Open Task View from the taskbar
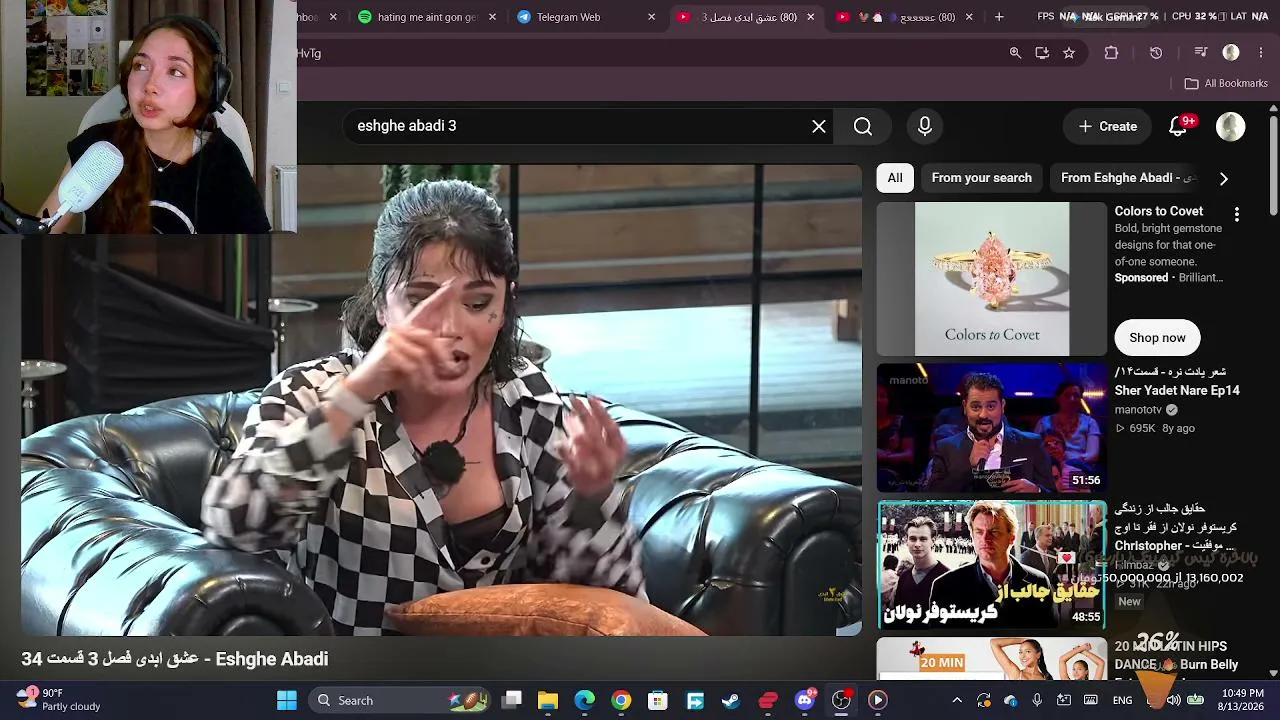The height and width of the screenshot is (720, 1280). (512, 700)
